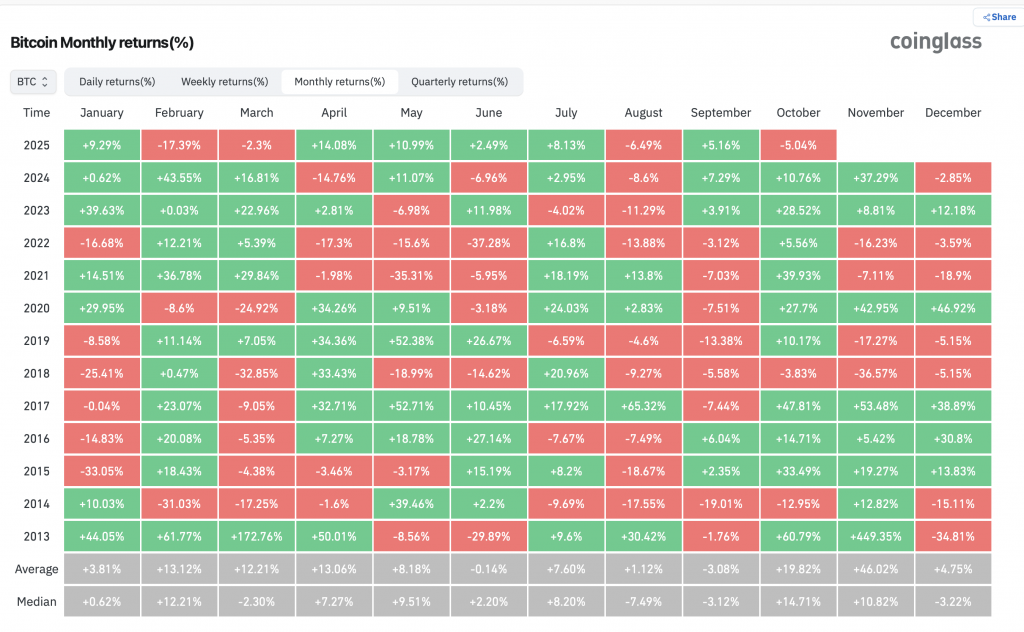Click the November average cell showing +46.02%
The image size is (1024, 632).
pos(875,569)
